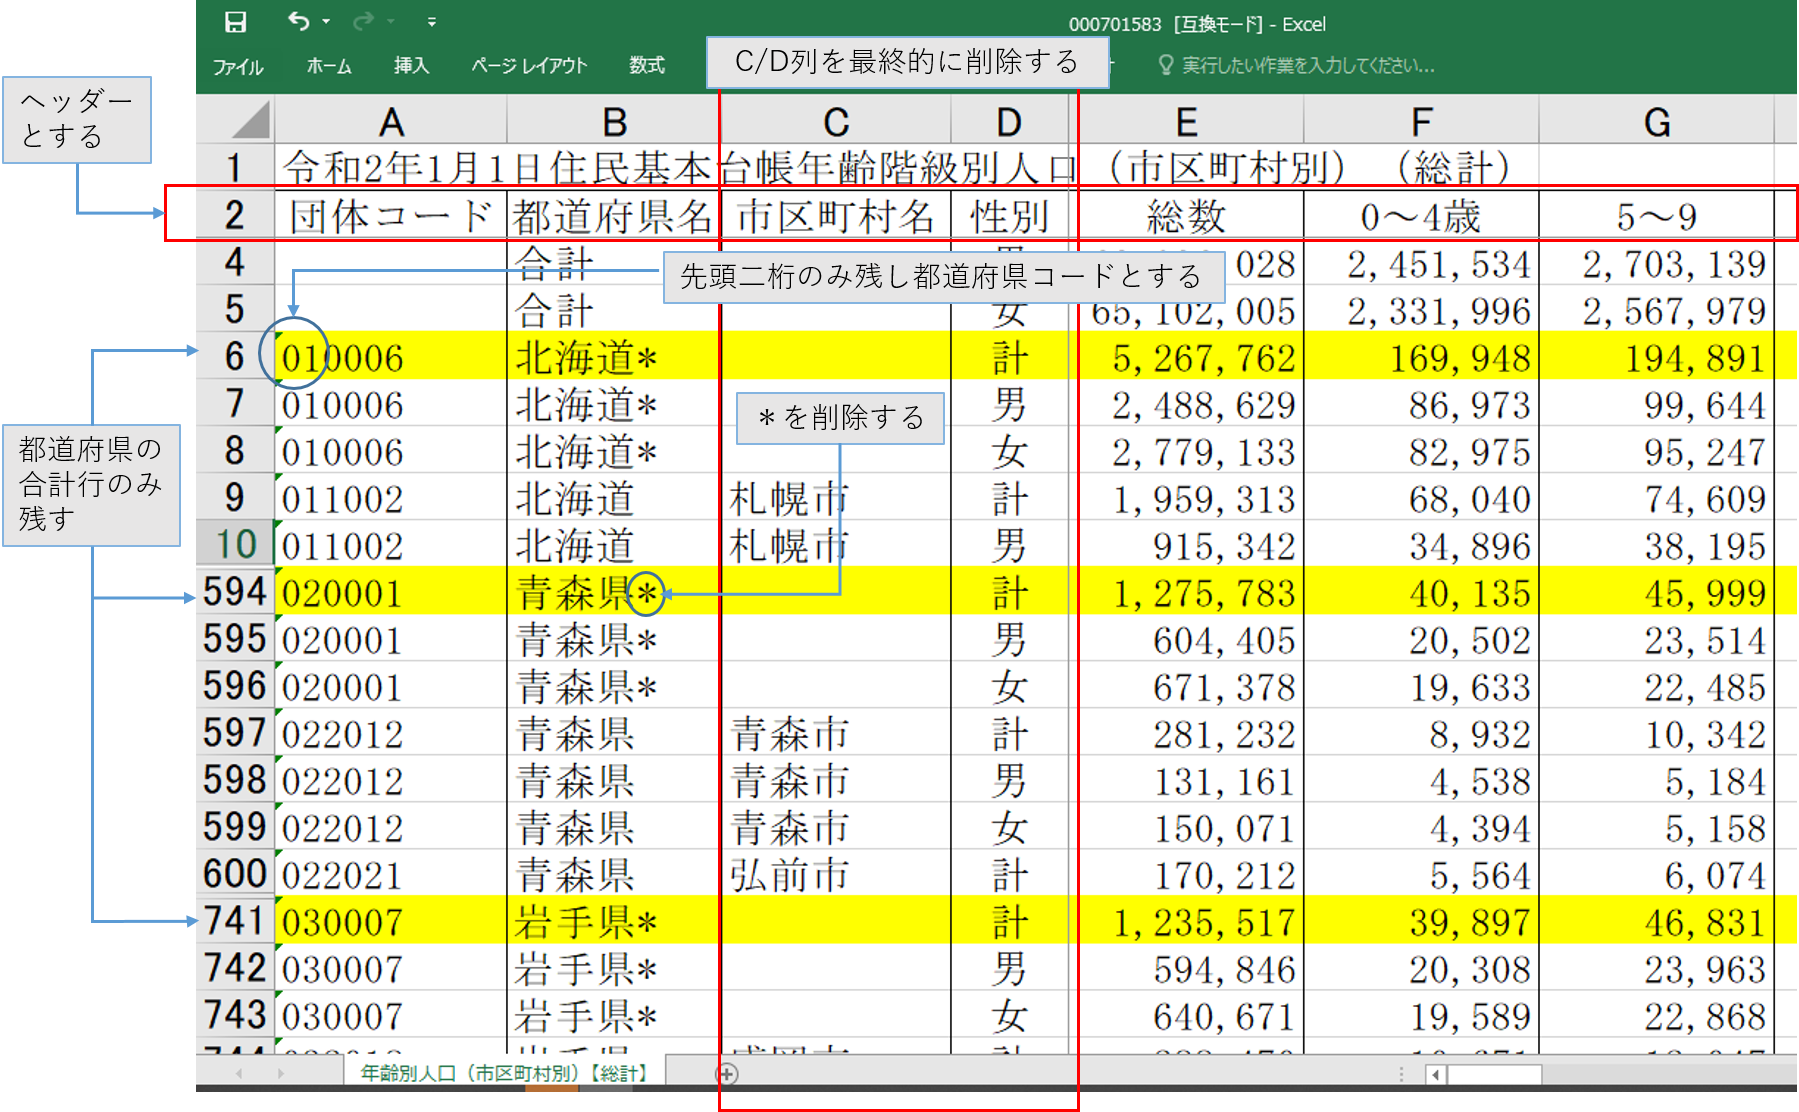1799x1112 pixels.
Task: Click the 岩手県* cell in row 741
Action: pyautogui.click(x=614, y=921)
